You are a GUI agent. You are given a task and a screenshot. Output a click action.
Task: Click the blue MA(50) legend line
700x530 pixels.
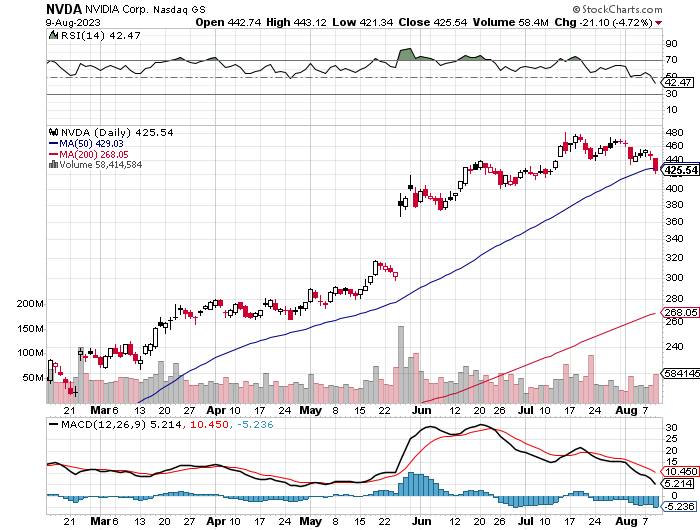click(53, 143)
